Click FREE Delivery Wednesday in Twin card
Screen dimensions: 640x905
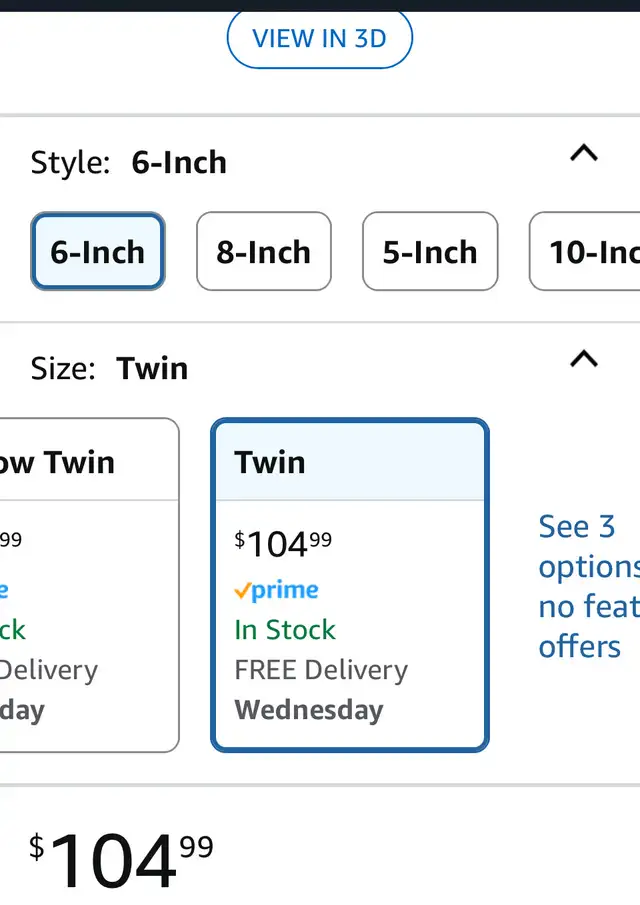(321, 690)
